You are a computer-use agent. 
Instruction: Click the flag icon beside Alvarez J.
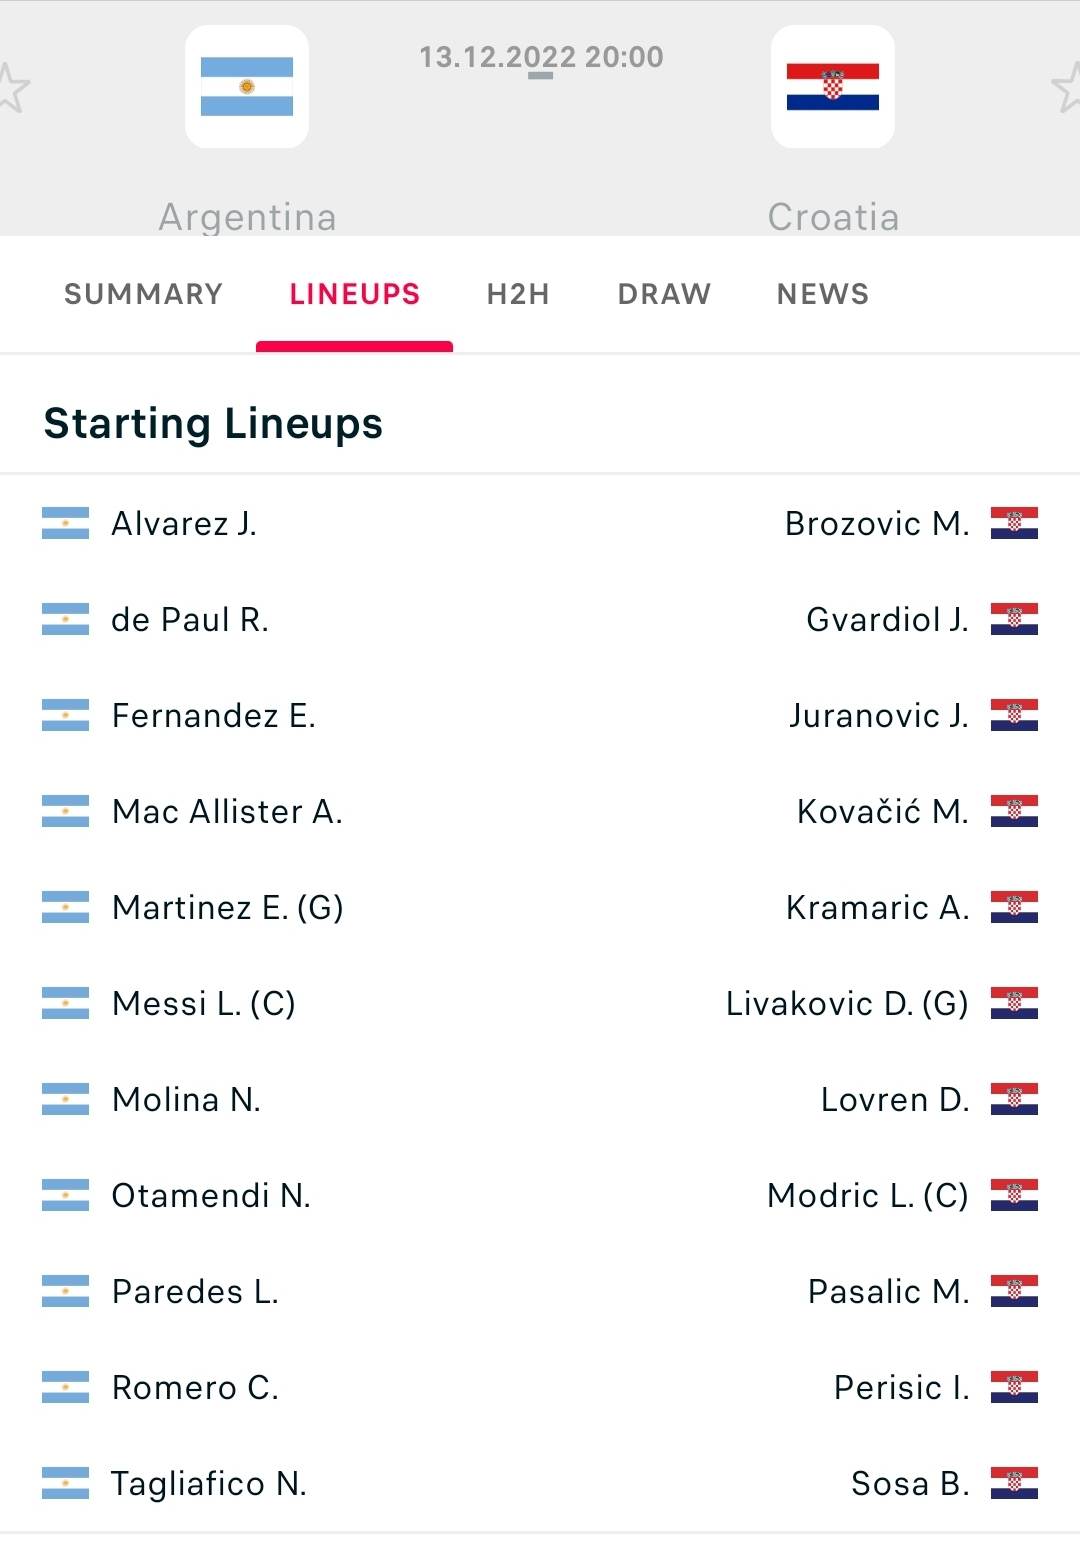(65, 523)
